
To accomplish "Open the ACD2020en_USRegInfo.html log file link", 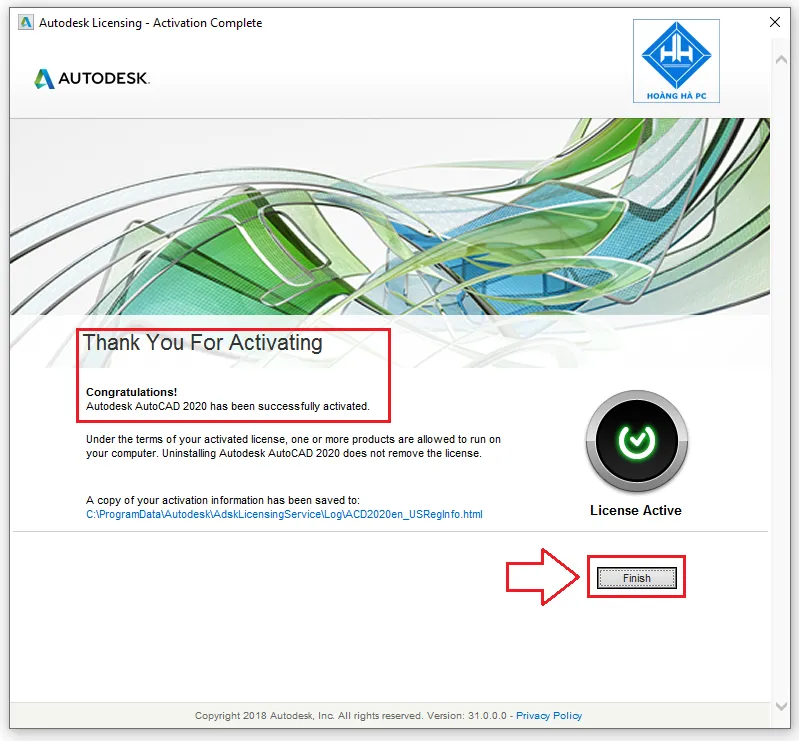I will point(284,514).
